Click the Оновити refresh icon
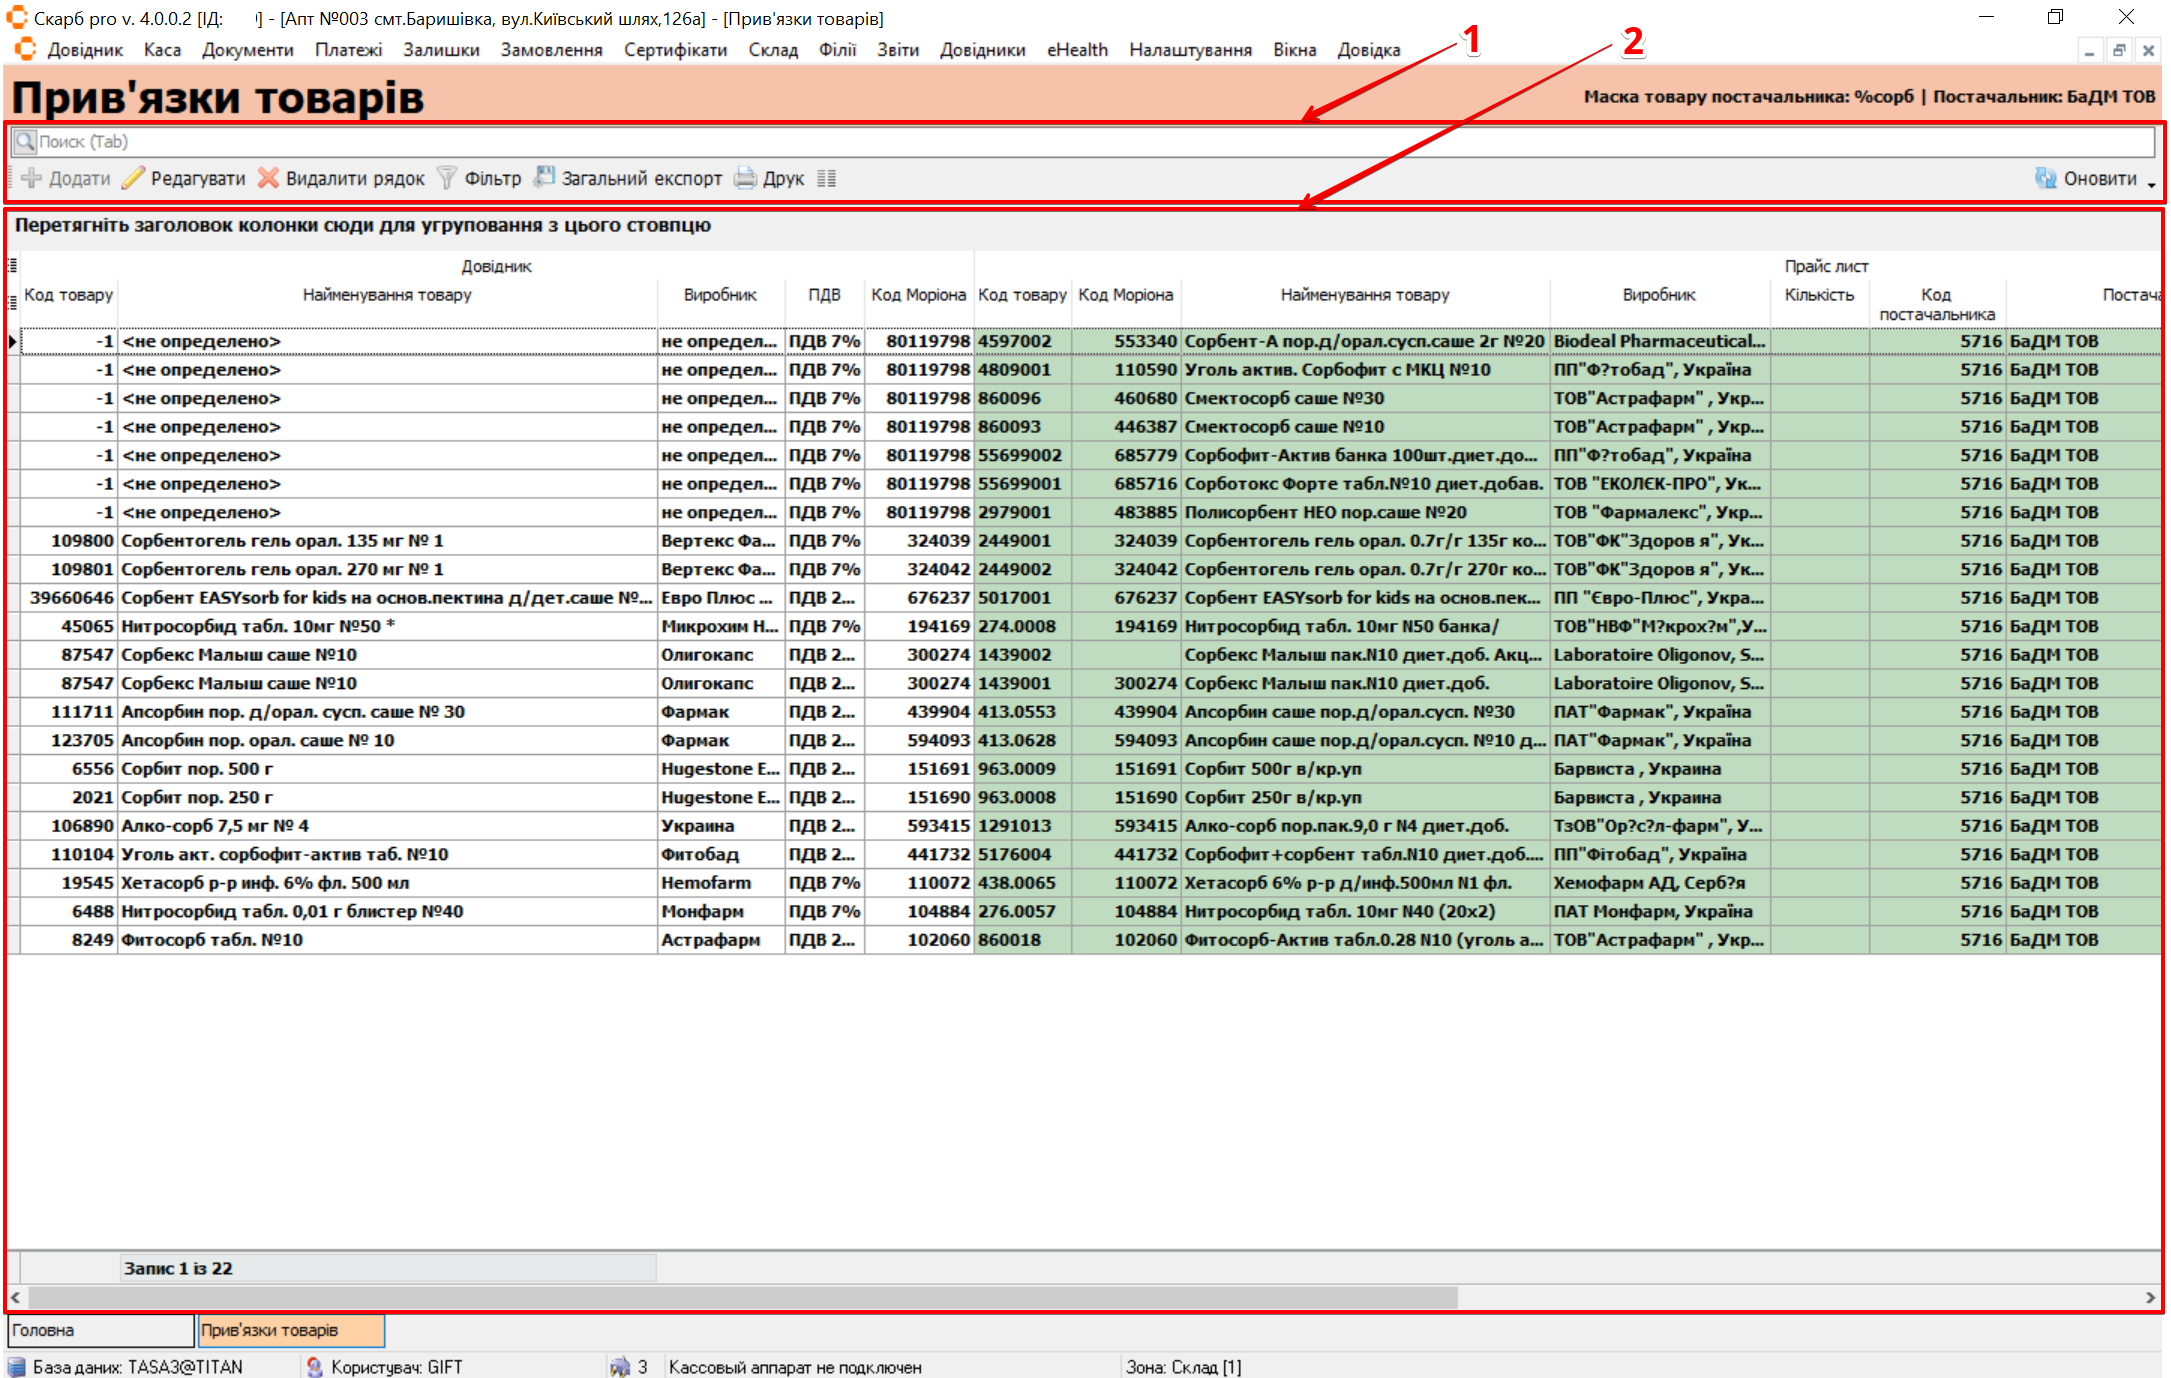The height and width of the screenshot is (1378, 2171). coord(2046,178)
